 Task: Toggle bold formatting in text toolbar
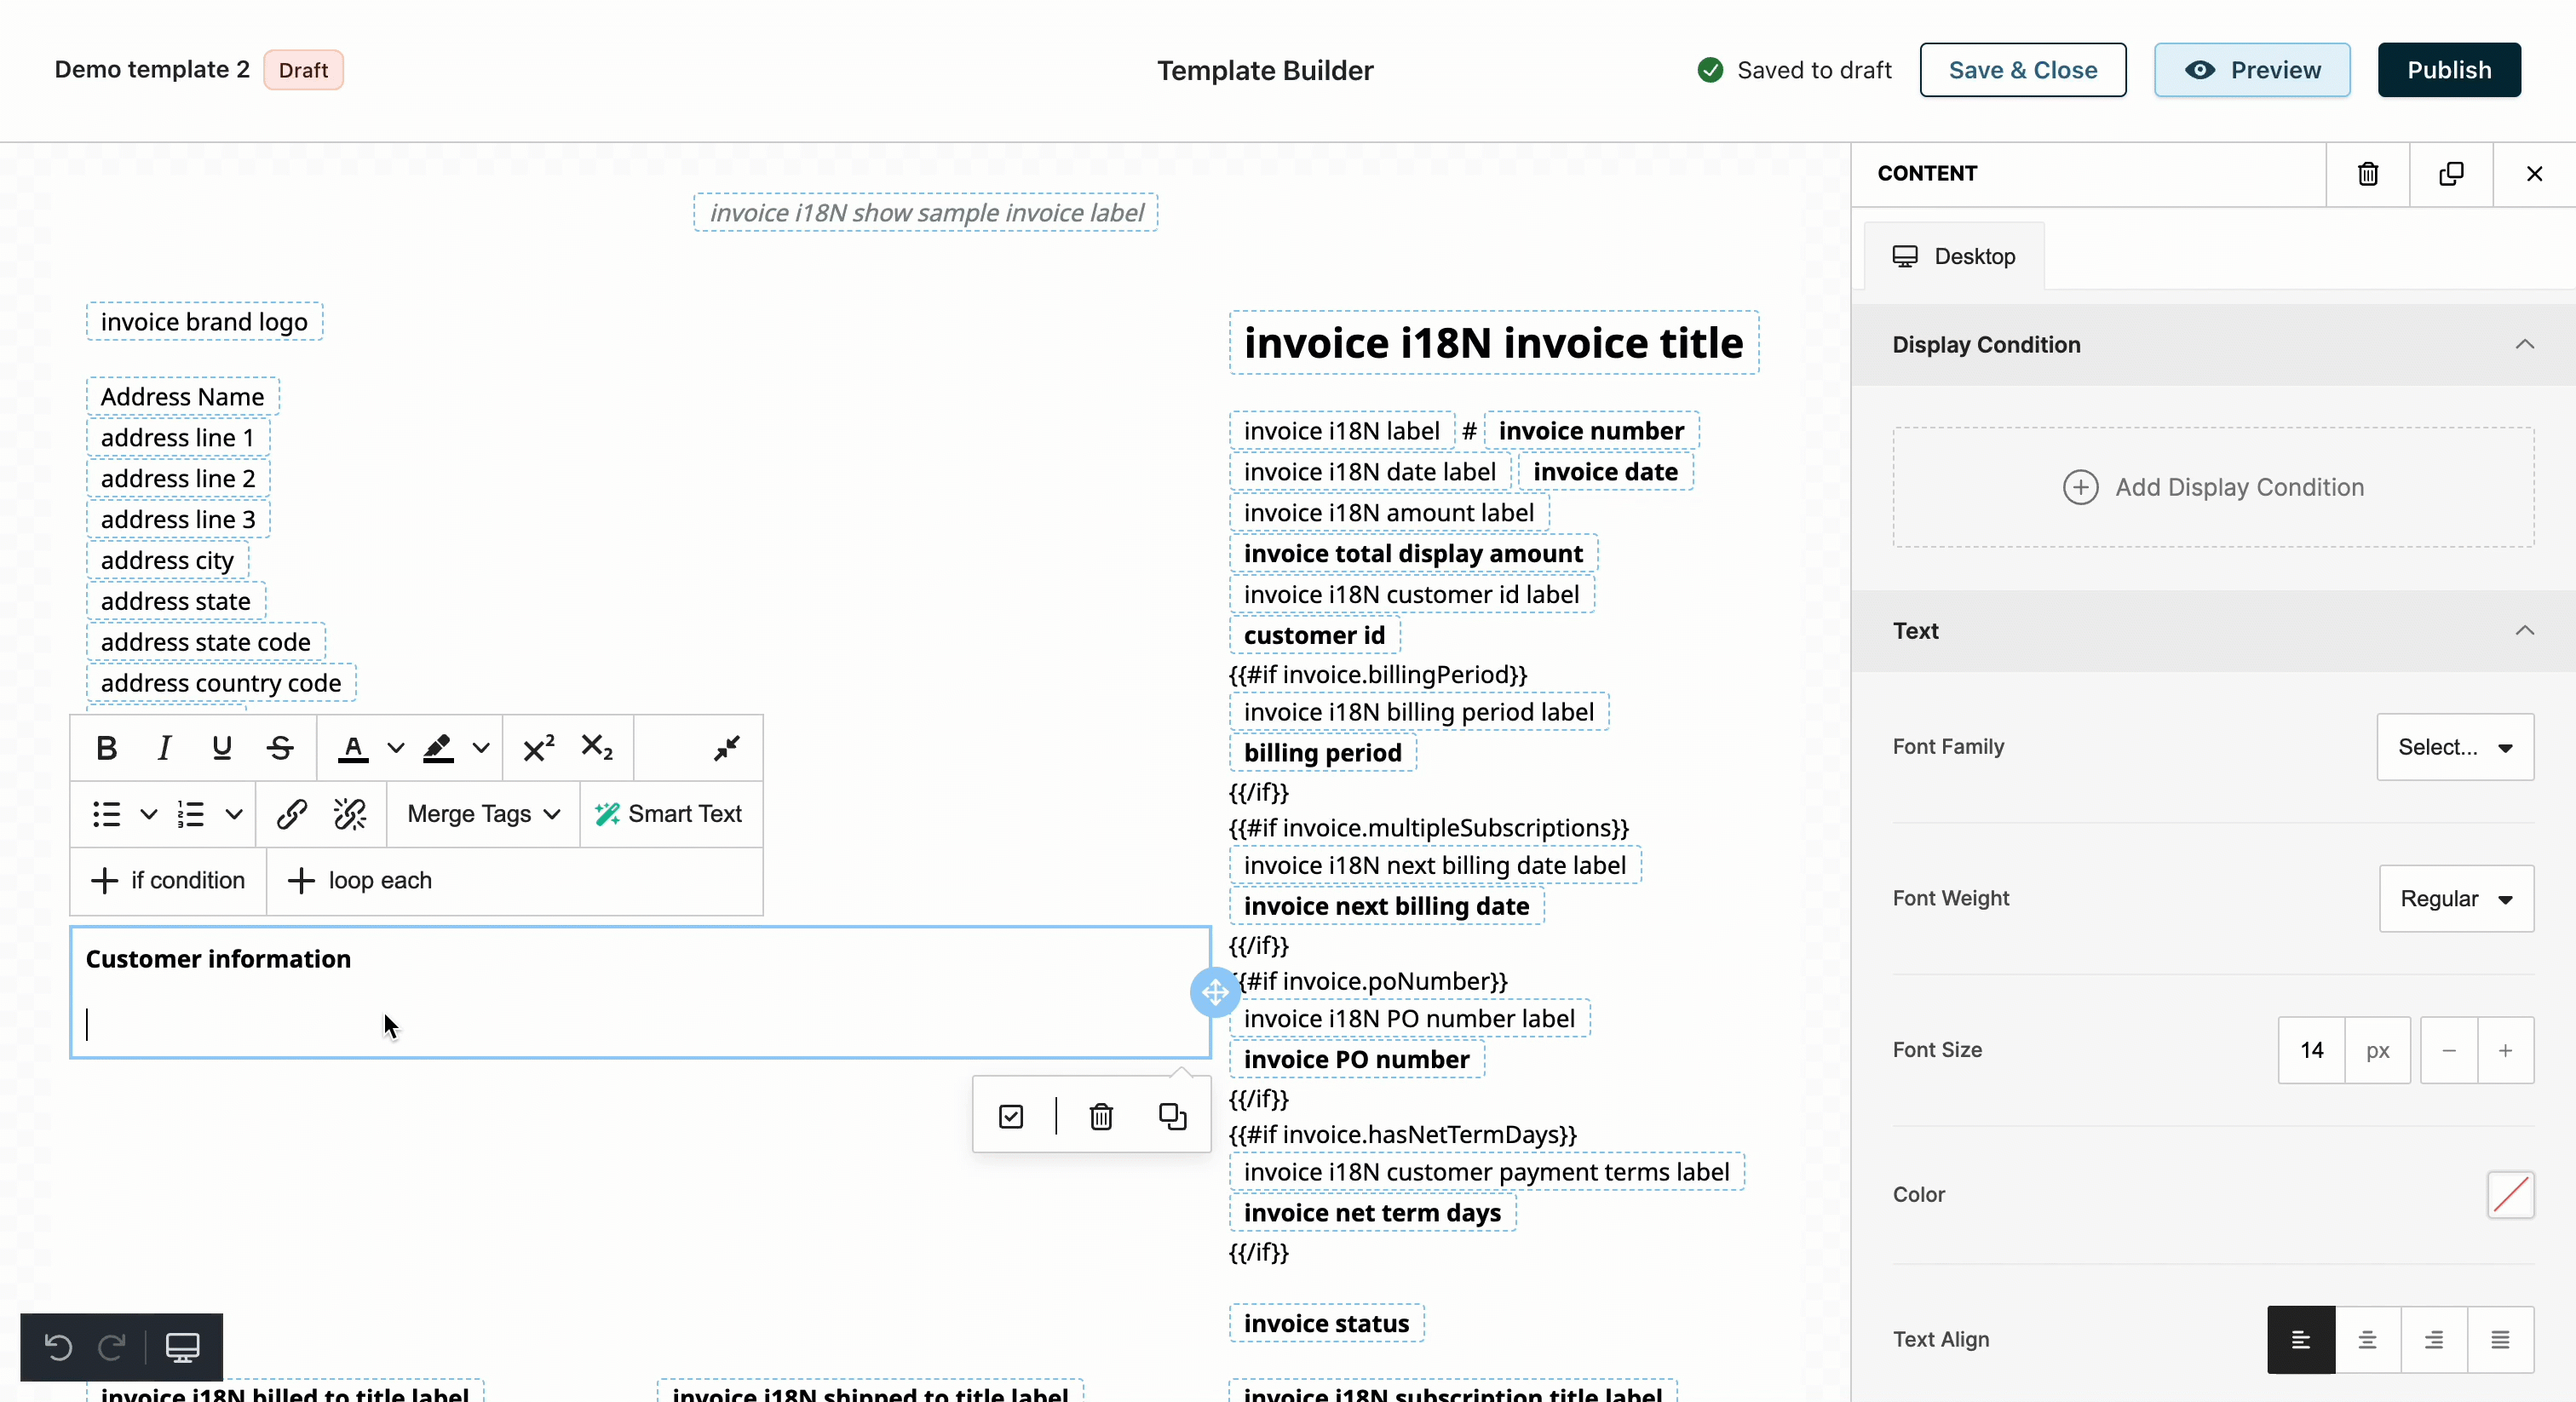click(106, 748)
